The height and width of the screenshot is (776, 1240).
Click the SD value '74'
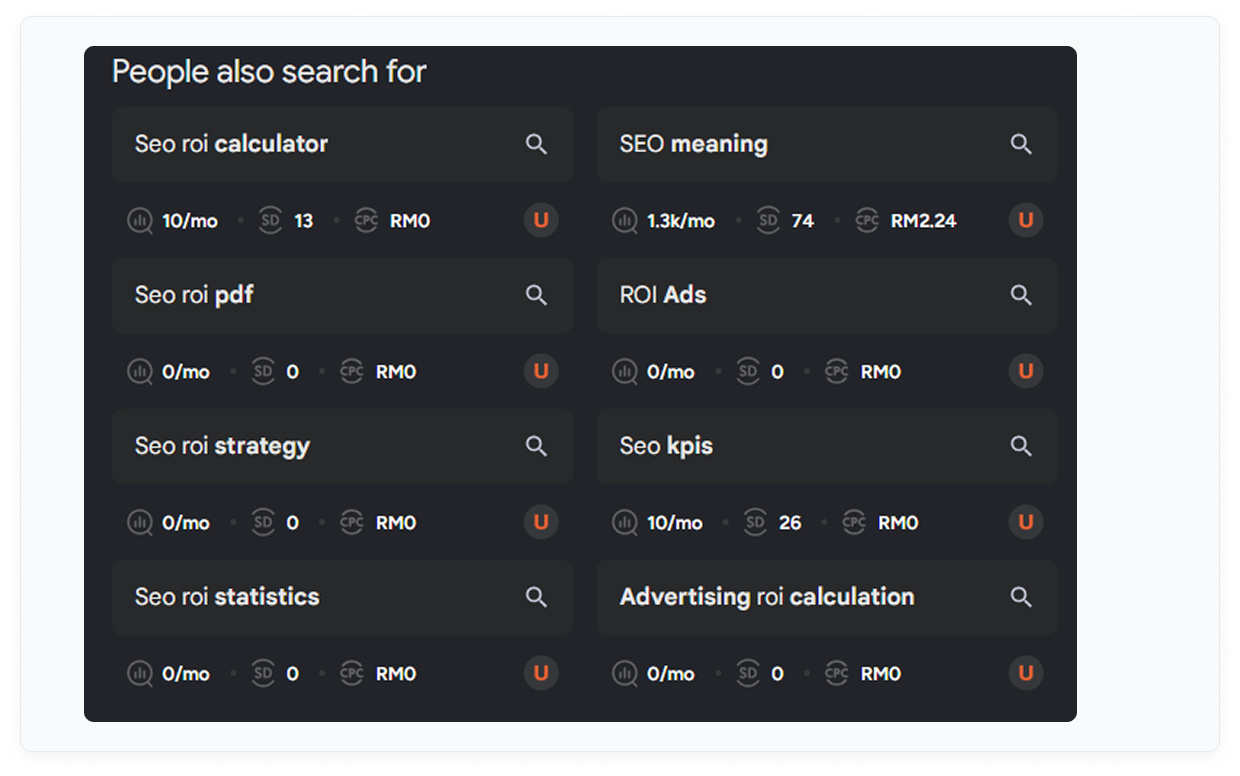803,221
